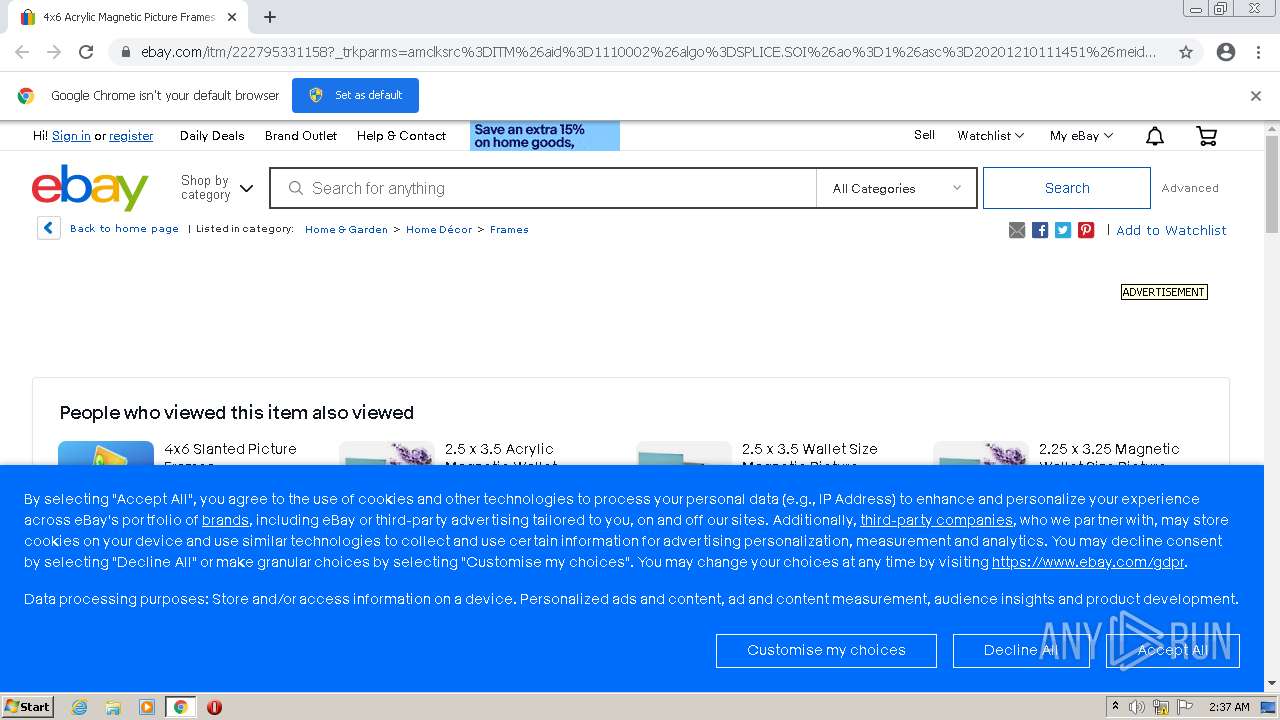Open Home & Garden category

346,230
